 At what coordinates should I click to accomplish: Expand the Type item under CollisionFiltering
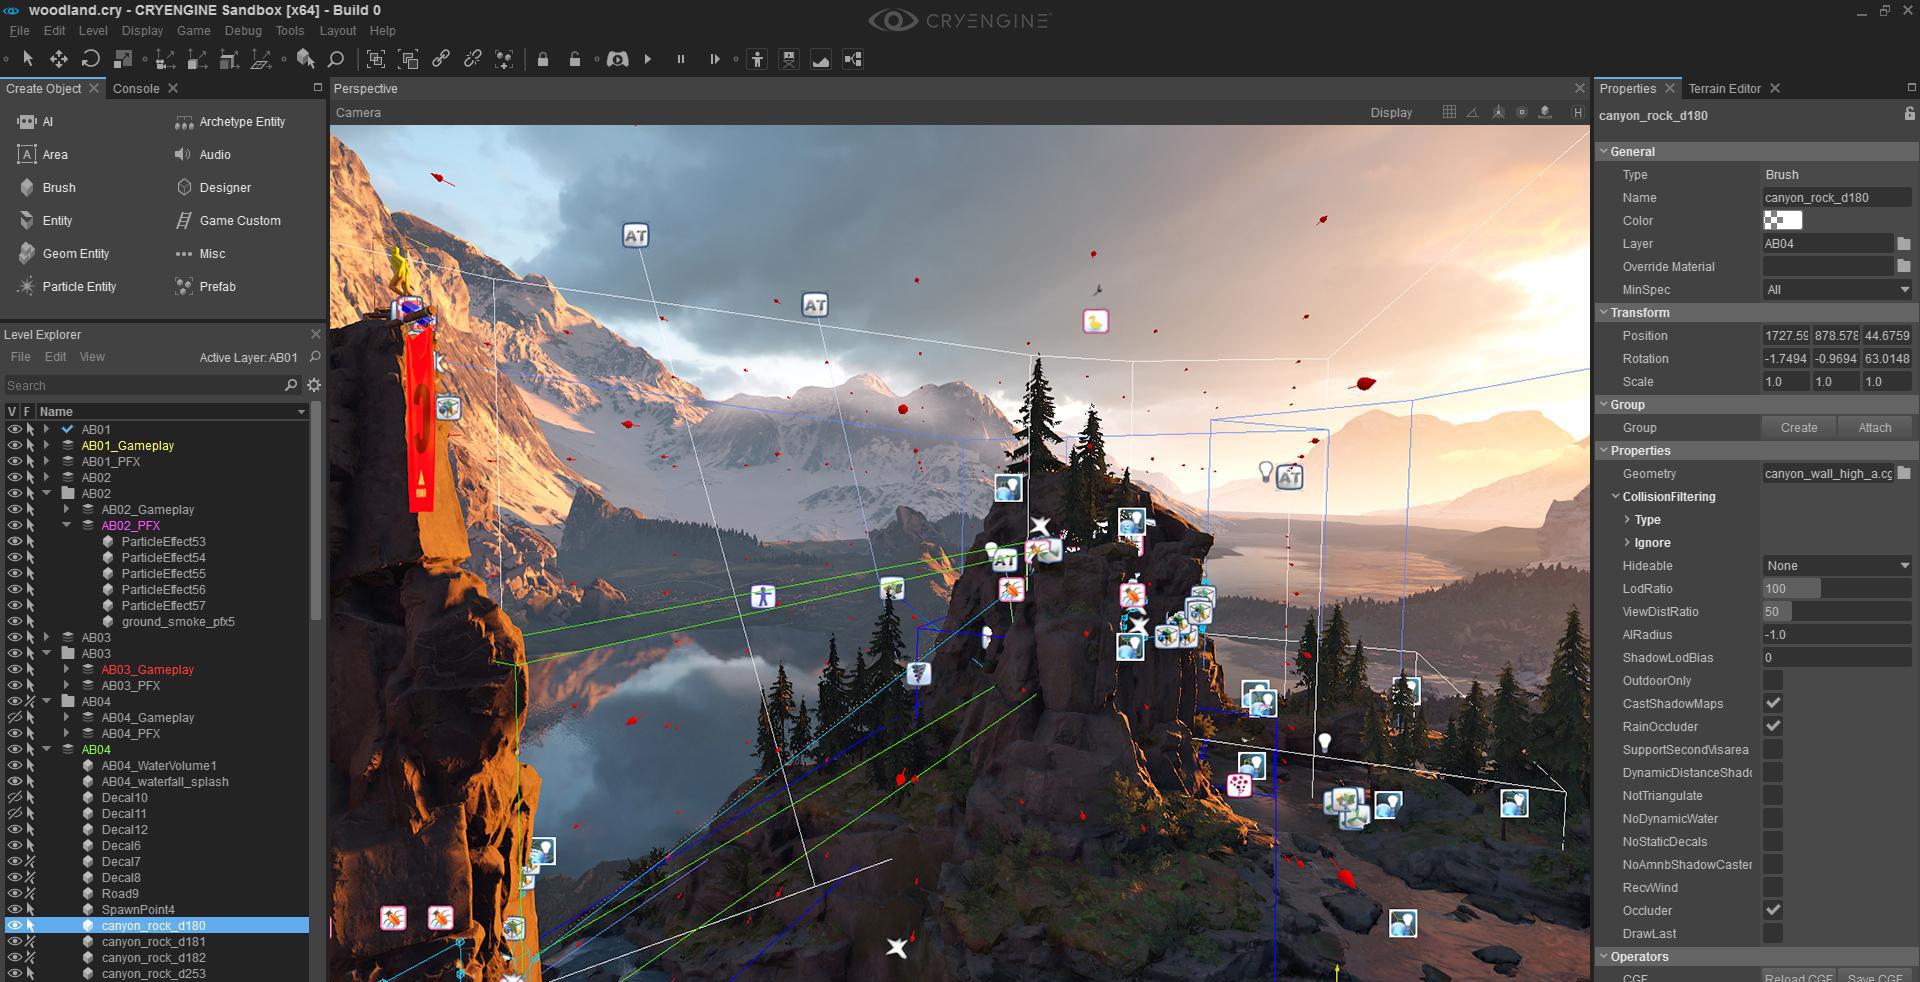[1628, 520]
